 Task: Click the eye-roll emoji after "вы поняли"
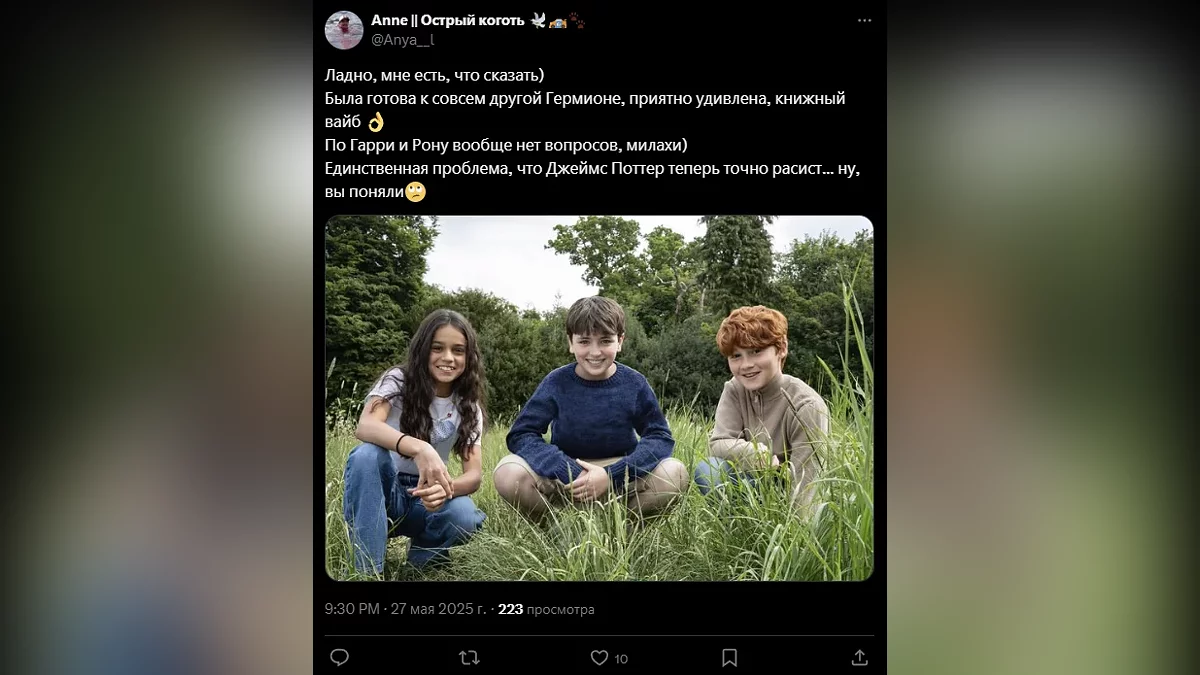click(415, 192)
